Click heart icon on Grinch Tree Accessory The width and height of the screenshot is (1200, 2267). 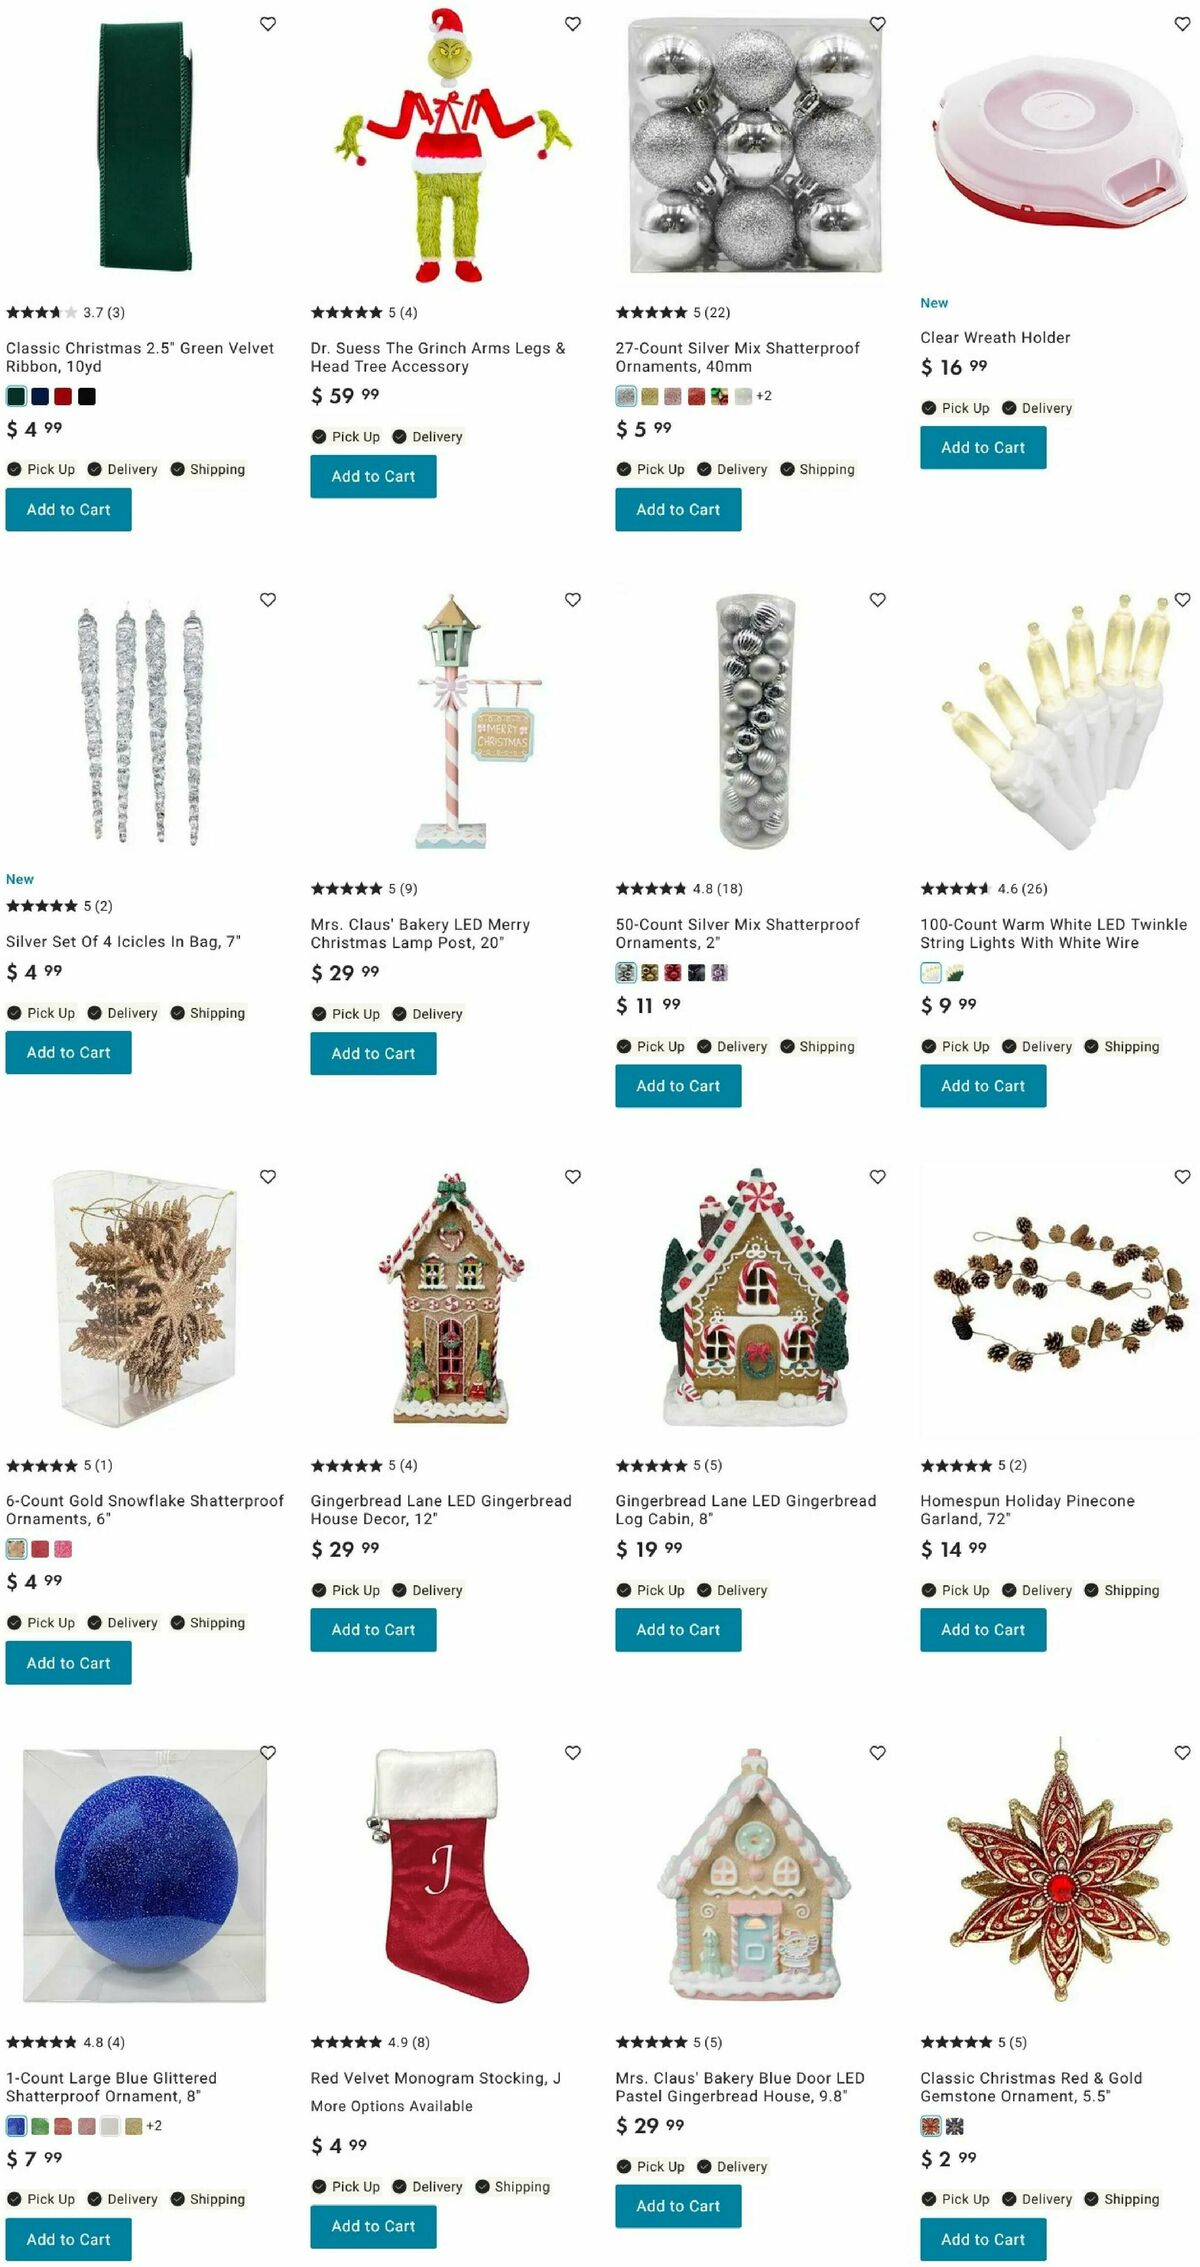[573, 24]
